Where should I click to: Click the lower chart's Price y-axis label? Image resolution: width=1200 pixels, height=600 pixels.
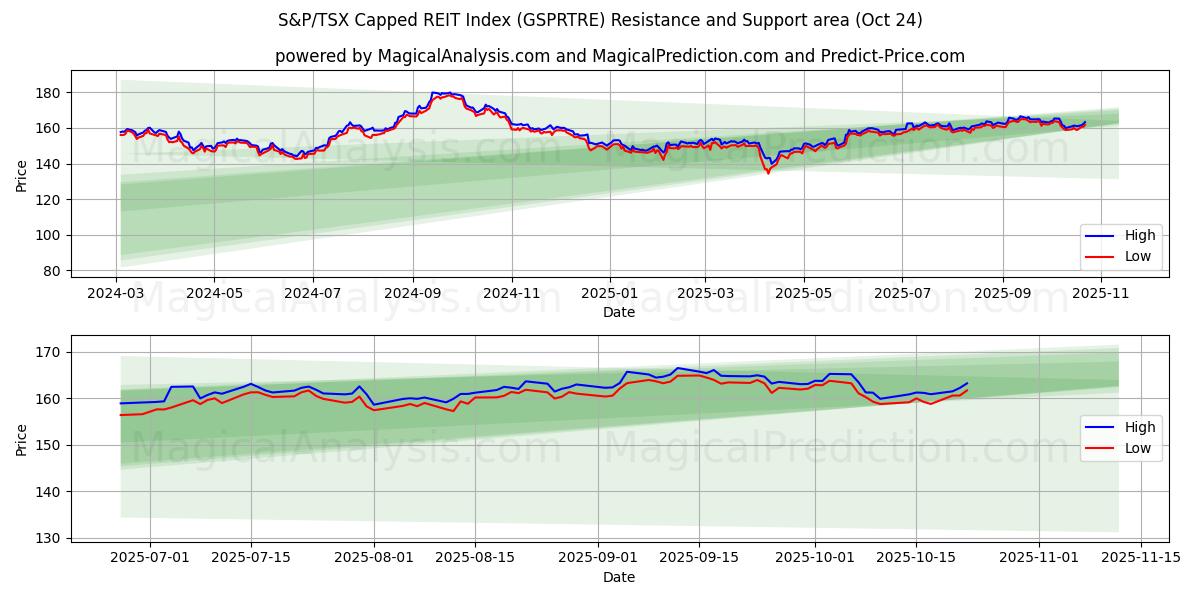pyautogui.click(x=22, y=439)
